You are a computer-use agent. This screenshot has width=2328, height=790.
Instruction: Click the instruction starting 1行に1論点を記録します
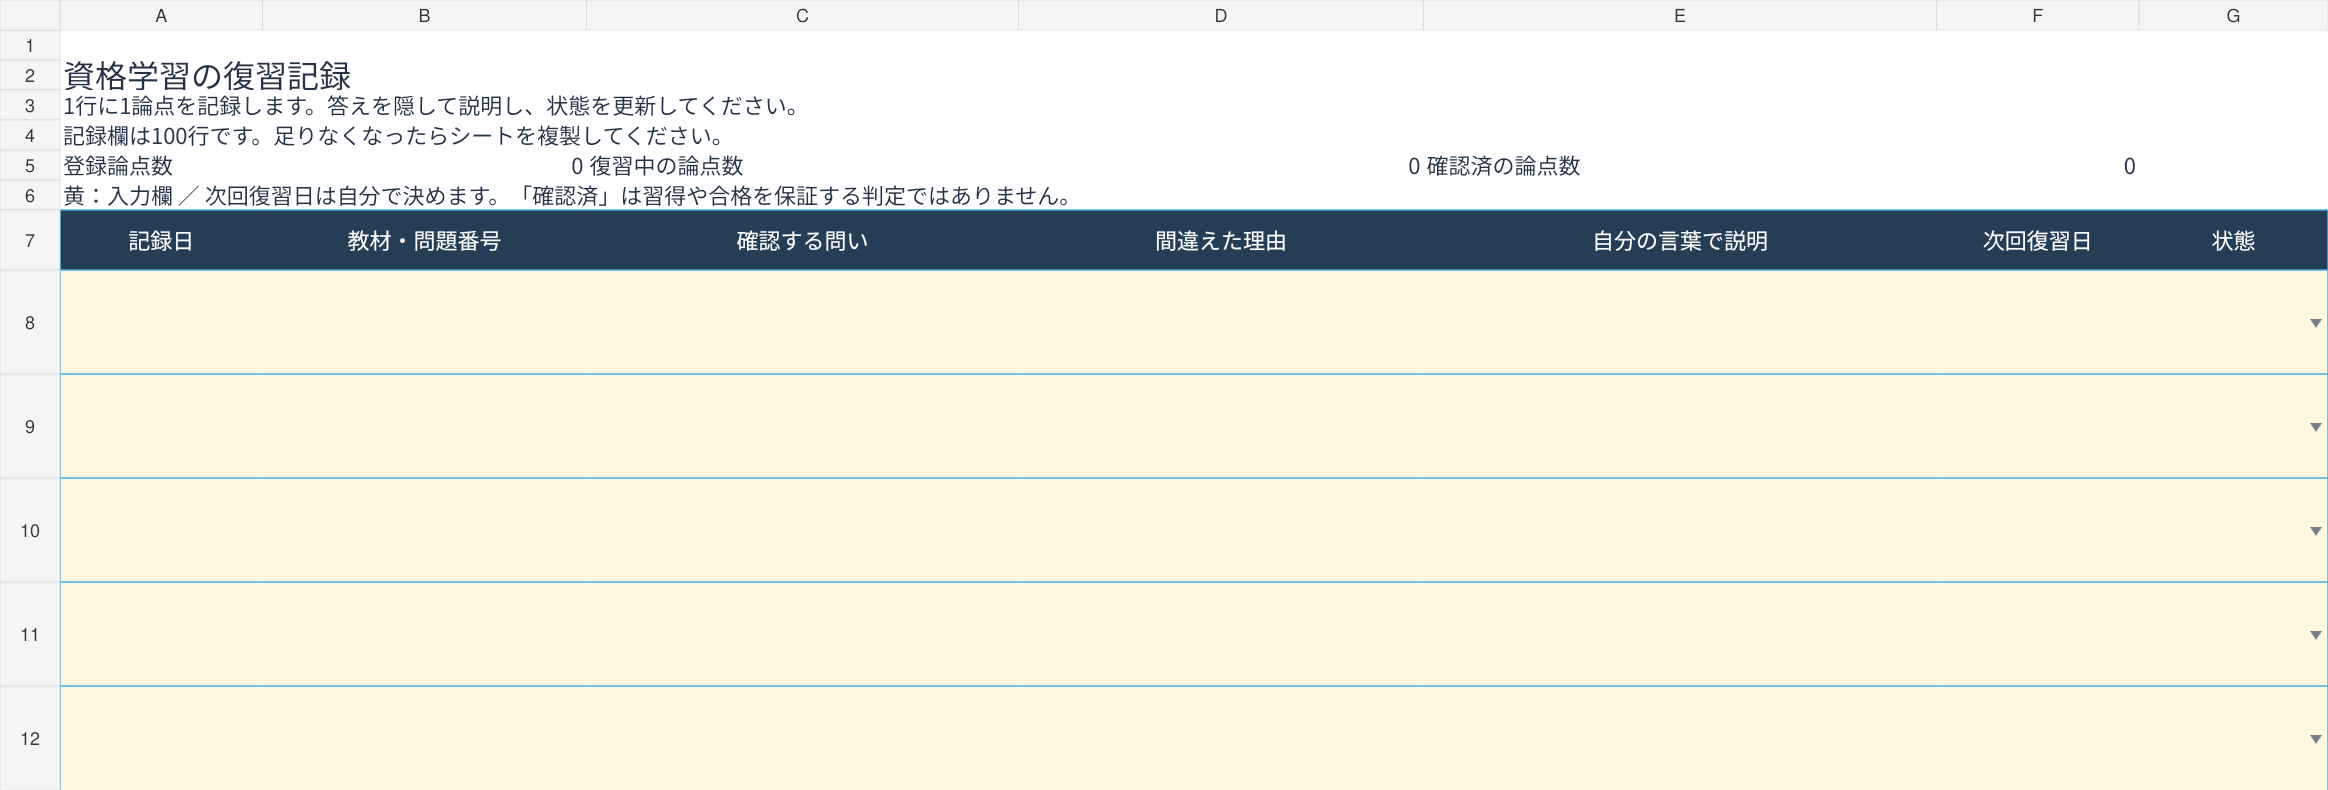coord(432,106)
